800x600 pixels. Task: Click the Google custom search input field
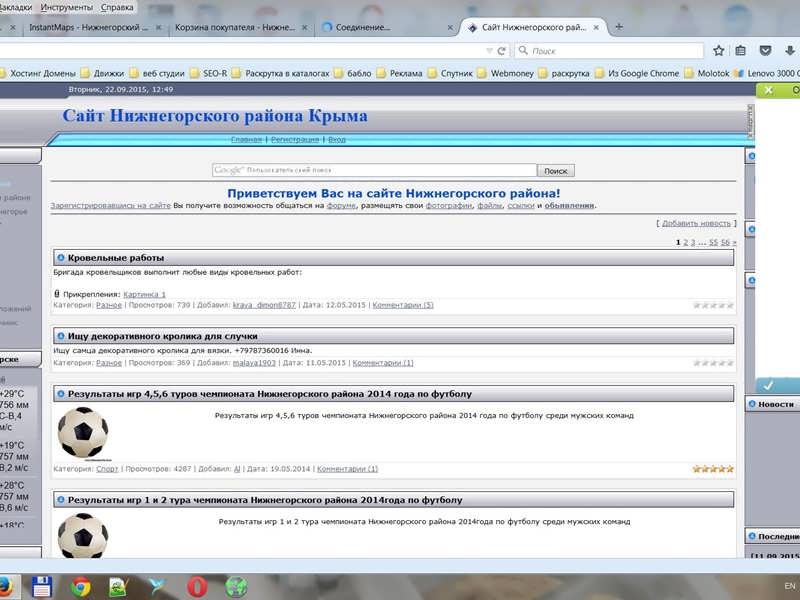[375, 171]
